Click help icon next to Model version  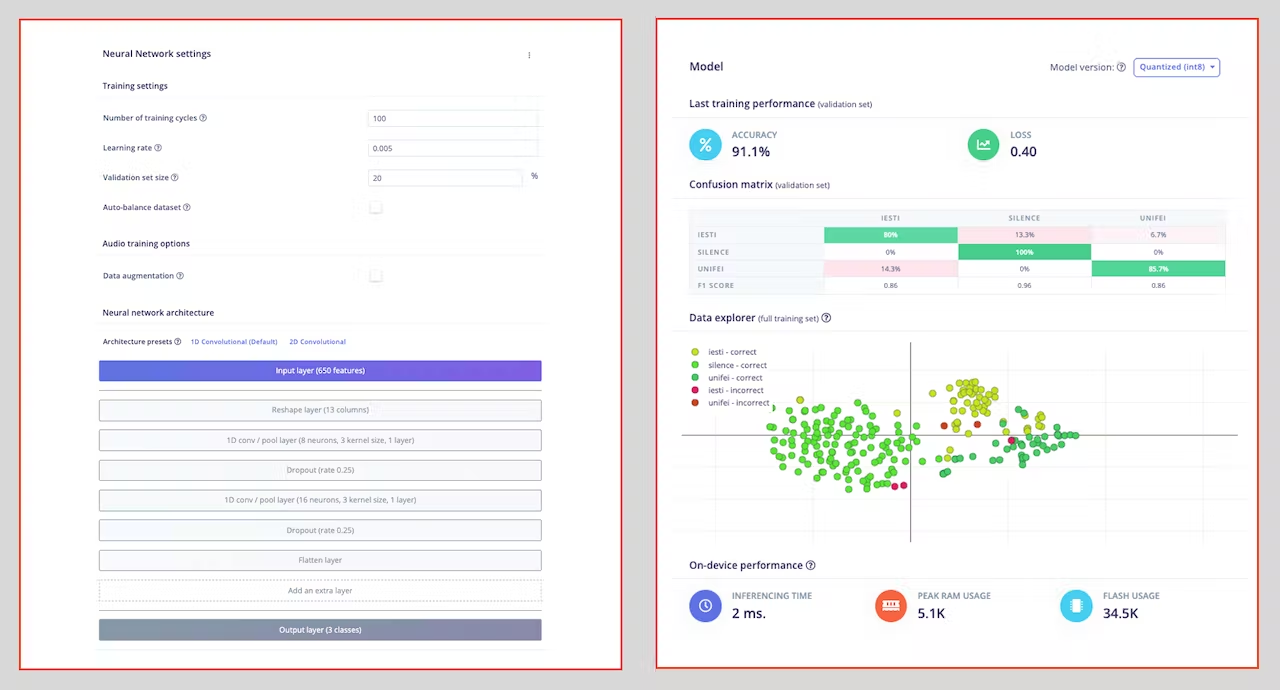(1121, 68)
